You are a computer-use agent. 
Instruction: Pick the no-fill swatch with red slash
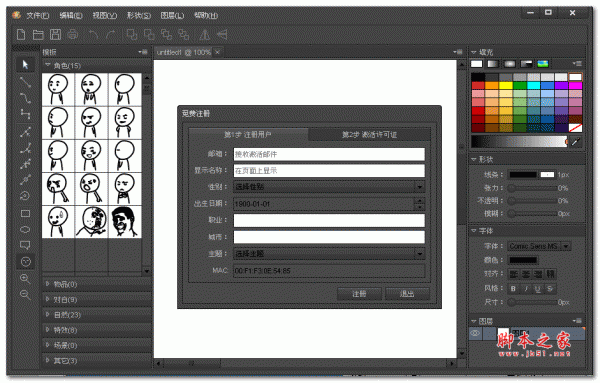click(575, 127)
